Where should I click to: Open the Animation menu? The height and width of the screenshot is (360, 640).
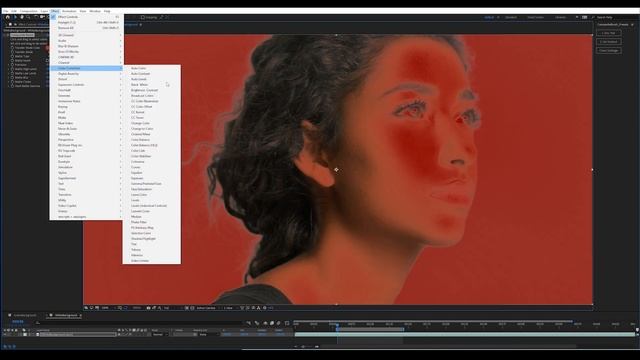69,11
